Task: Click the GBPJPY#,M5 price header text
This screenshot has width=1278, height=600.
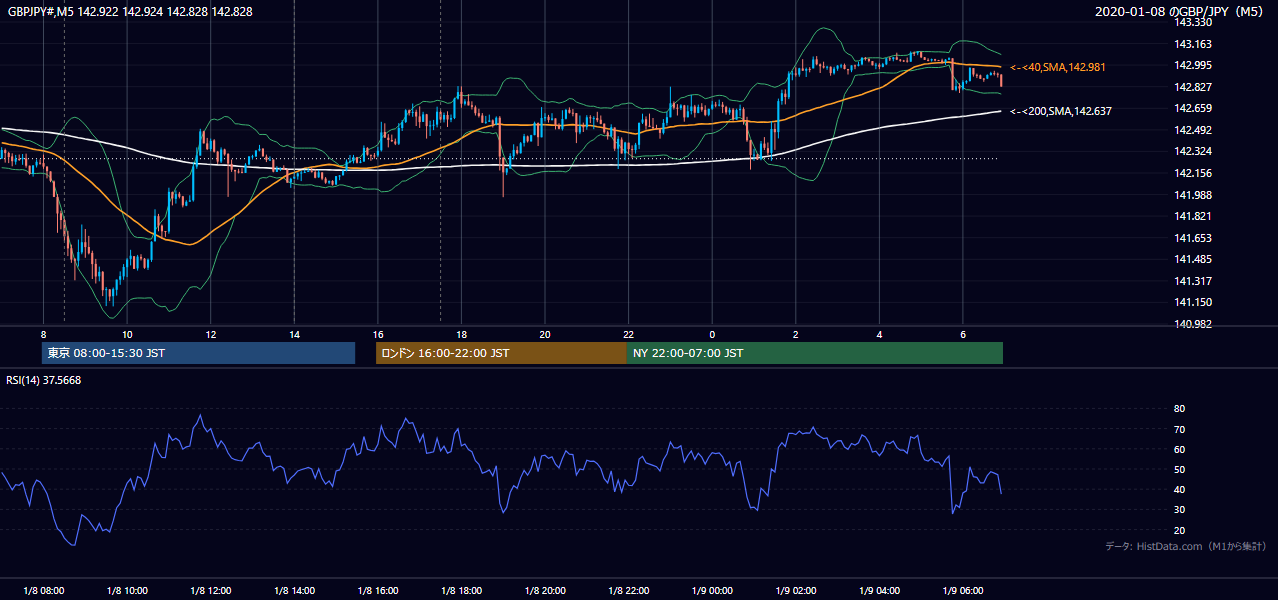Action: pyautogui.click(x=130, y=11)
